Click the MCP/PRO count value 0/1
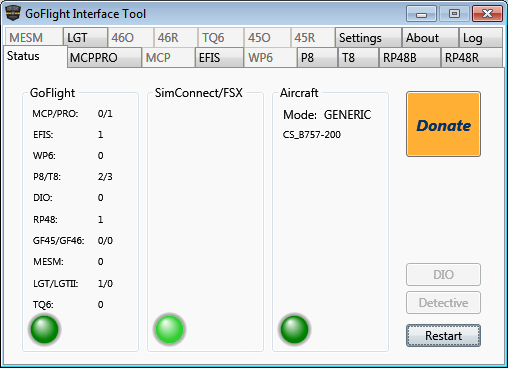Viewport: 508px width, 368px height. tap(105, 114)
